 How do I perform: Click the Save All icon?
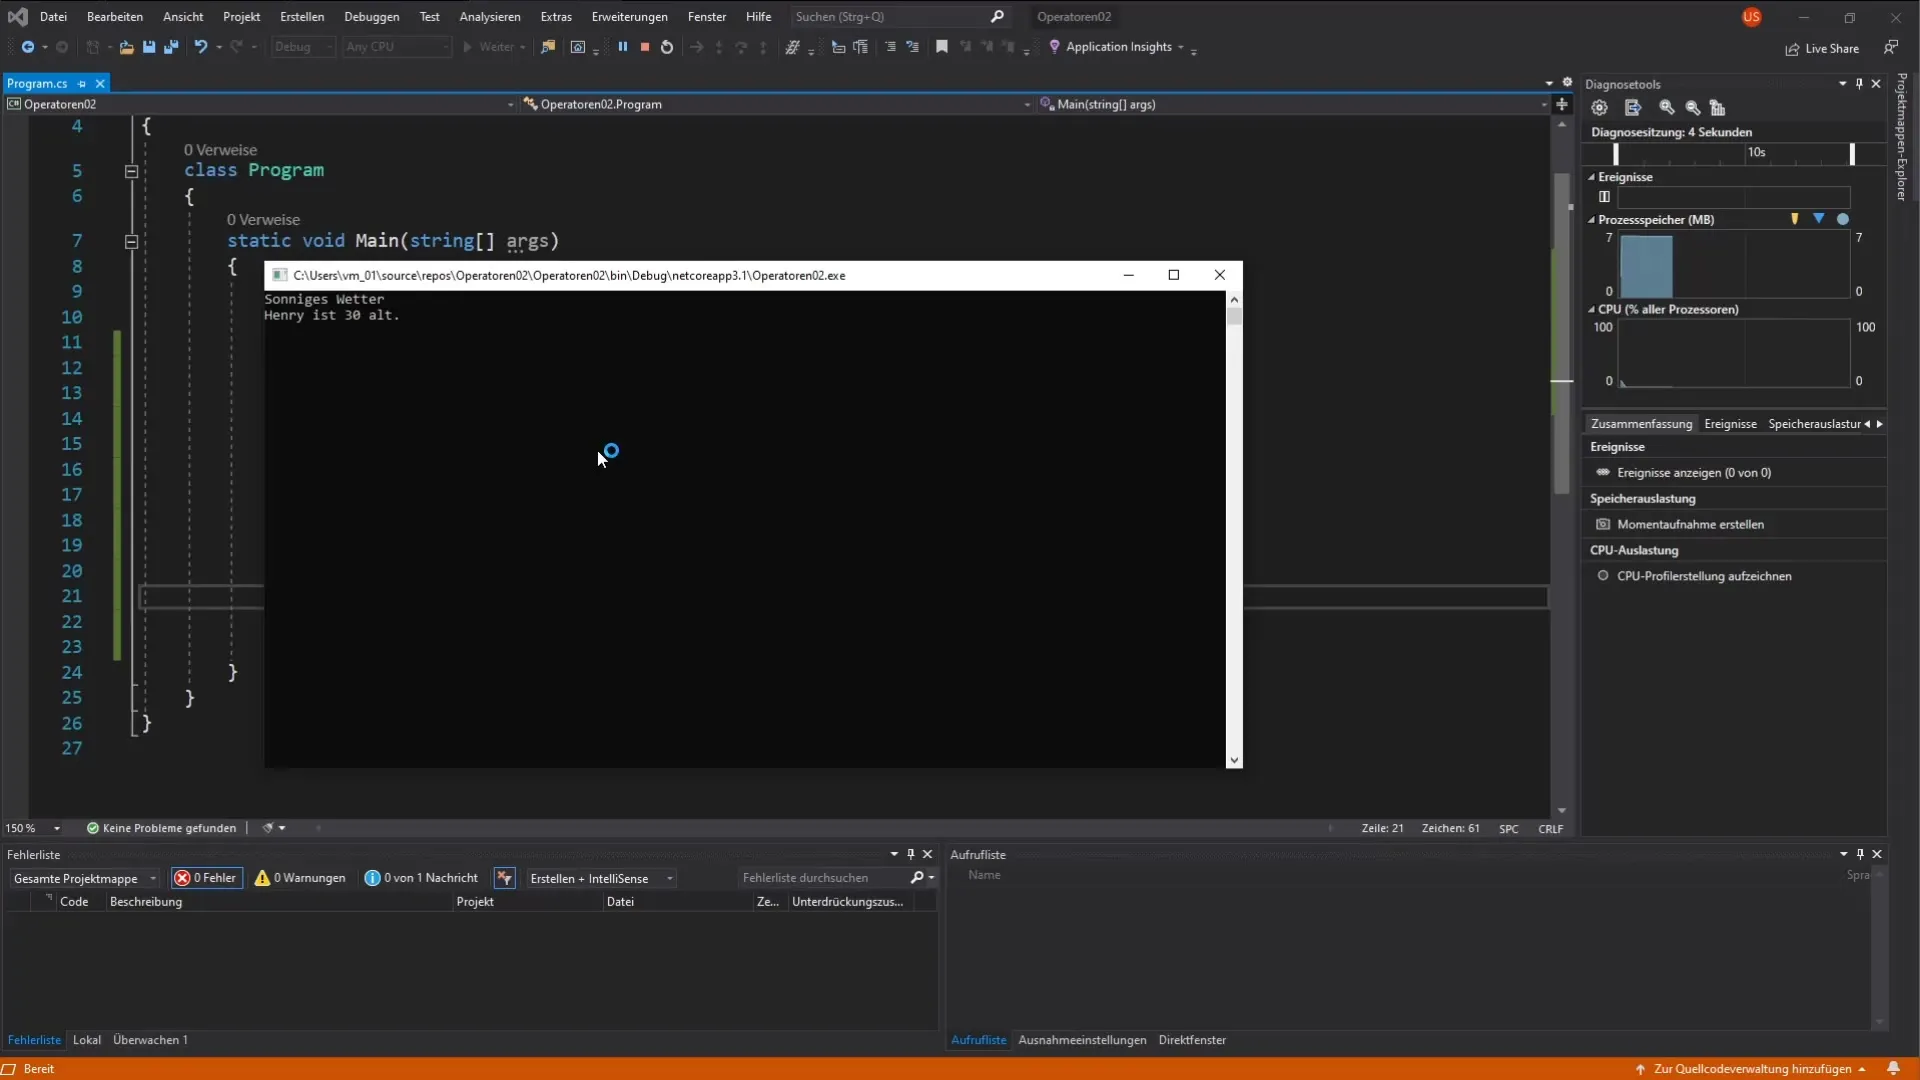coord(171,47)
